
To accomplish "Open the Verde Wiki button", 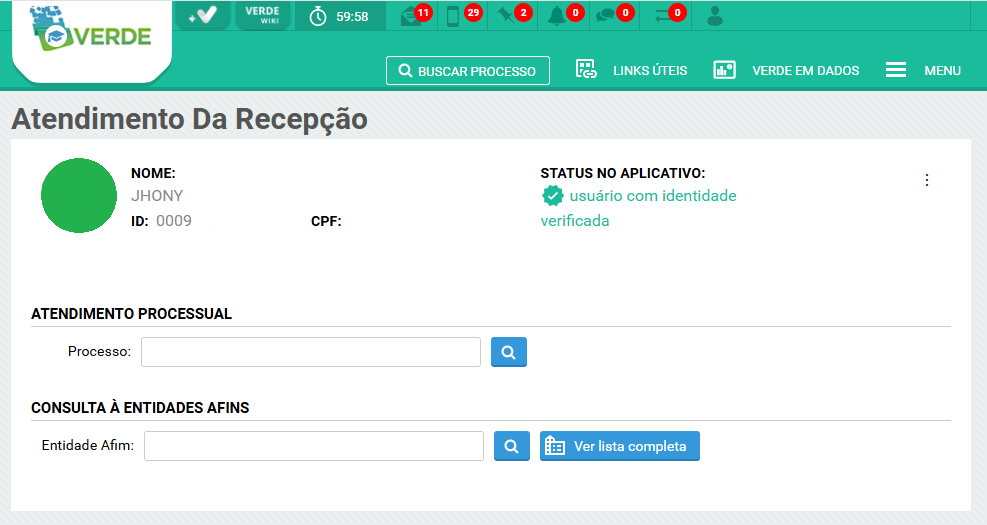I will point(262,15).
